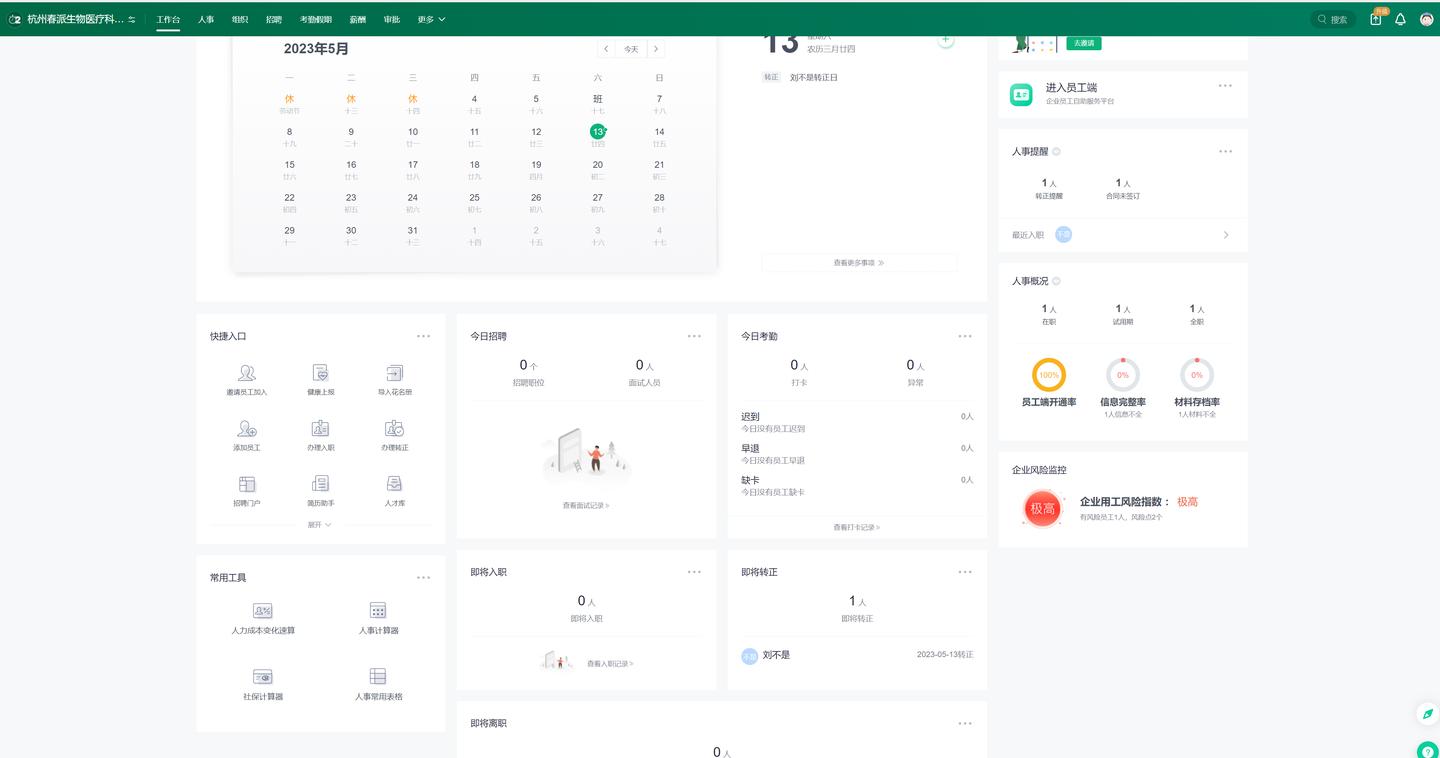Click the search box in the top bar
The width and height of the screenshot is (1440, 758).
pyautogui.click(x=1333, y=19)
